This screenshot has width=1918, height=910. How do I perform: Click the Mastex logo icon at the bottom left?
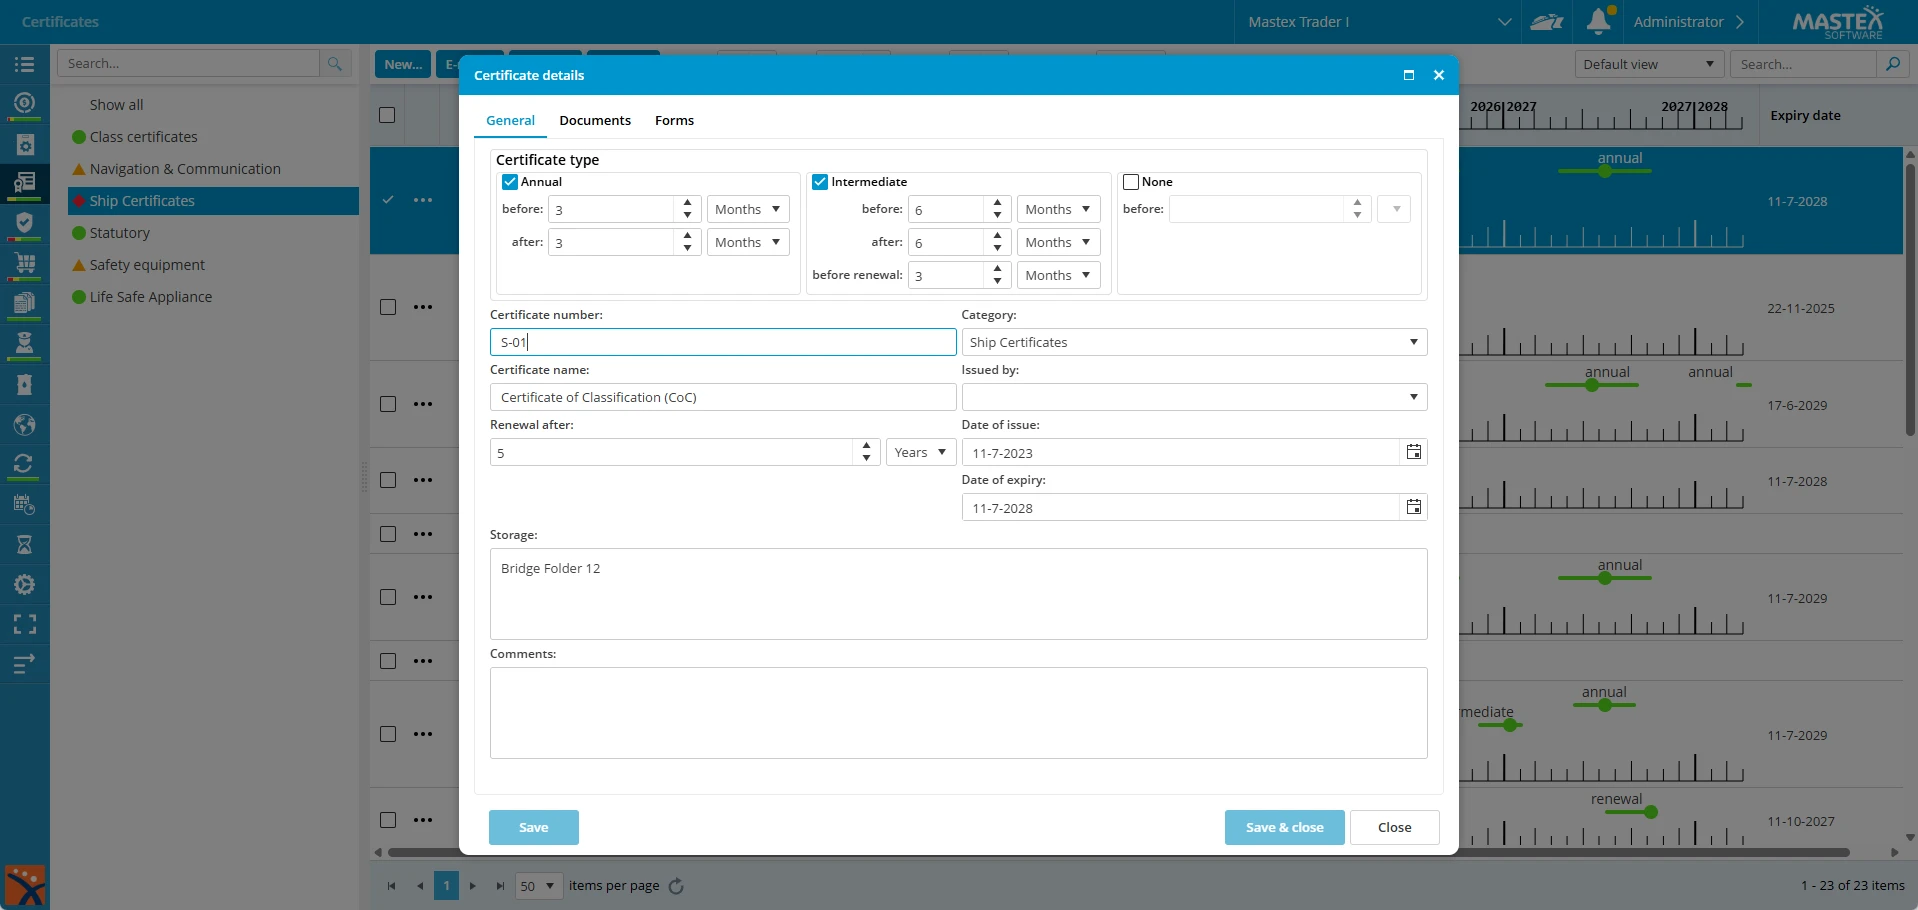[x=25, y=886]
